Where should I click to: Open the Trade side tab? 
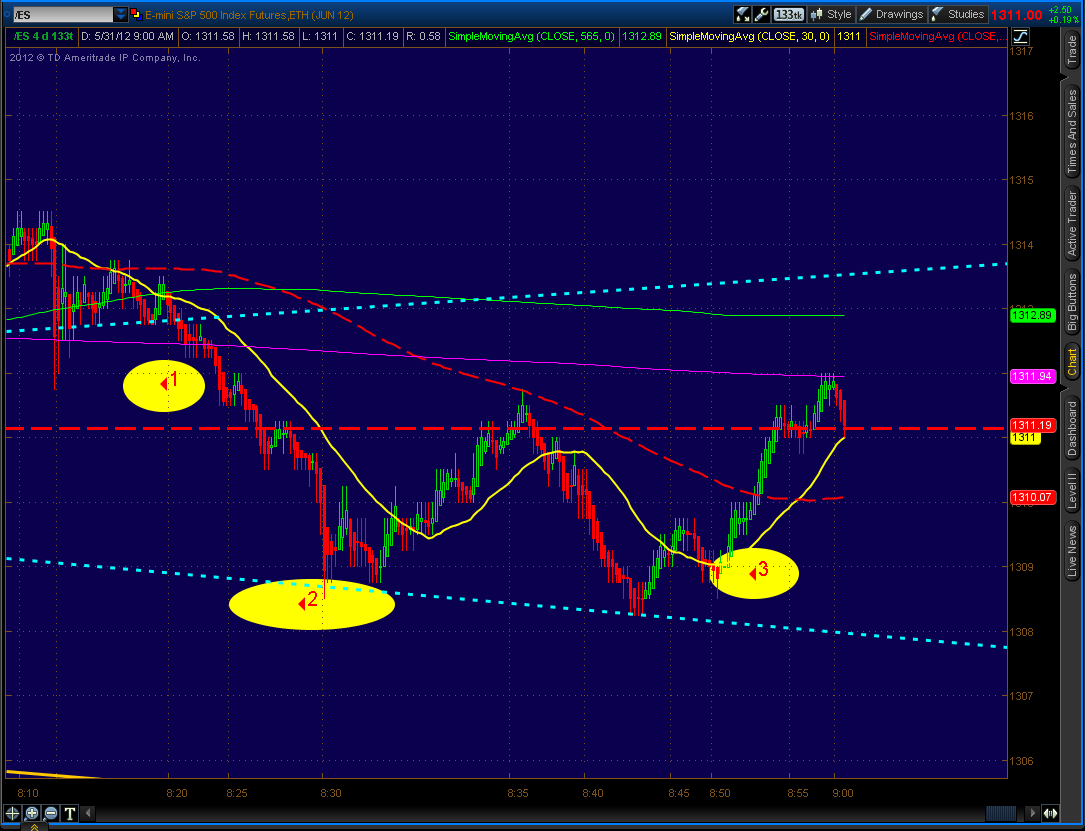click(1072, 48)
